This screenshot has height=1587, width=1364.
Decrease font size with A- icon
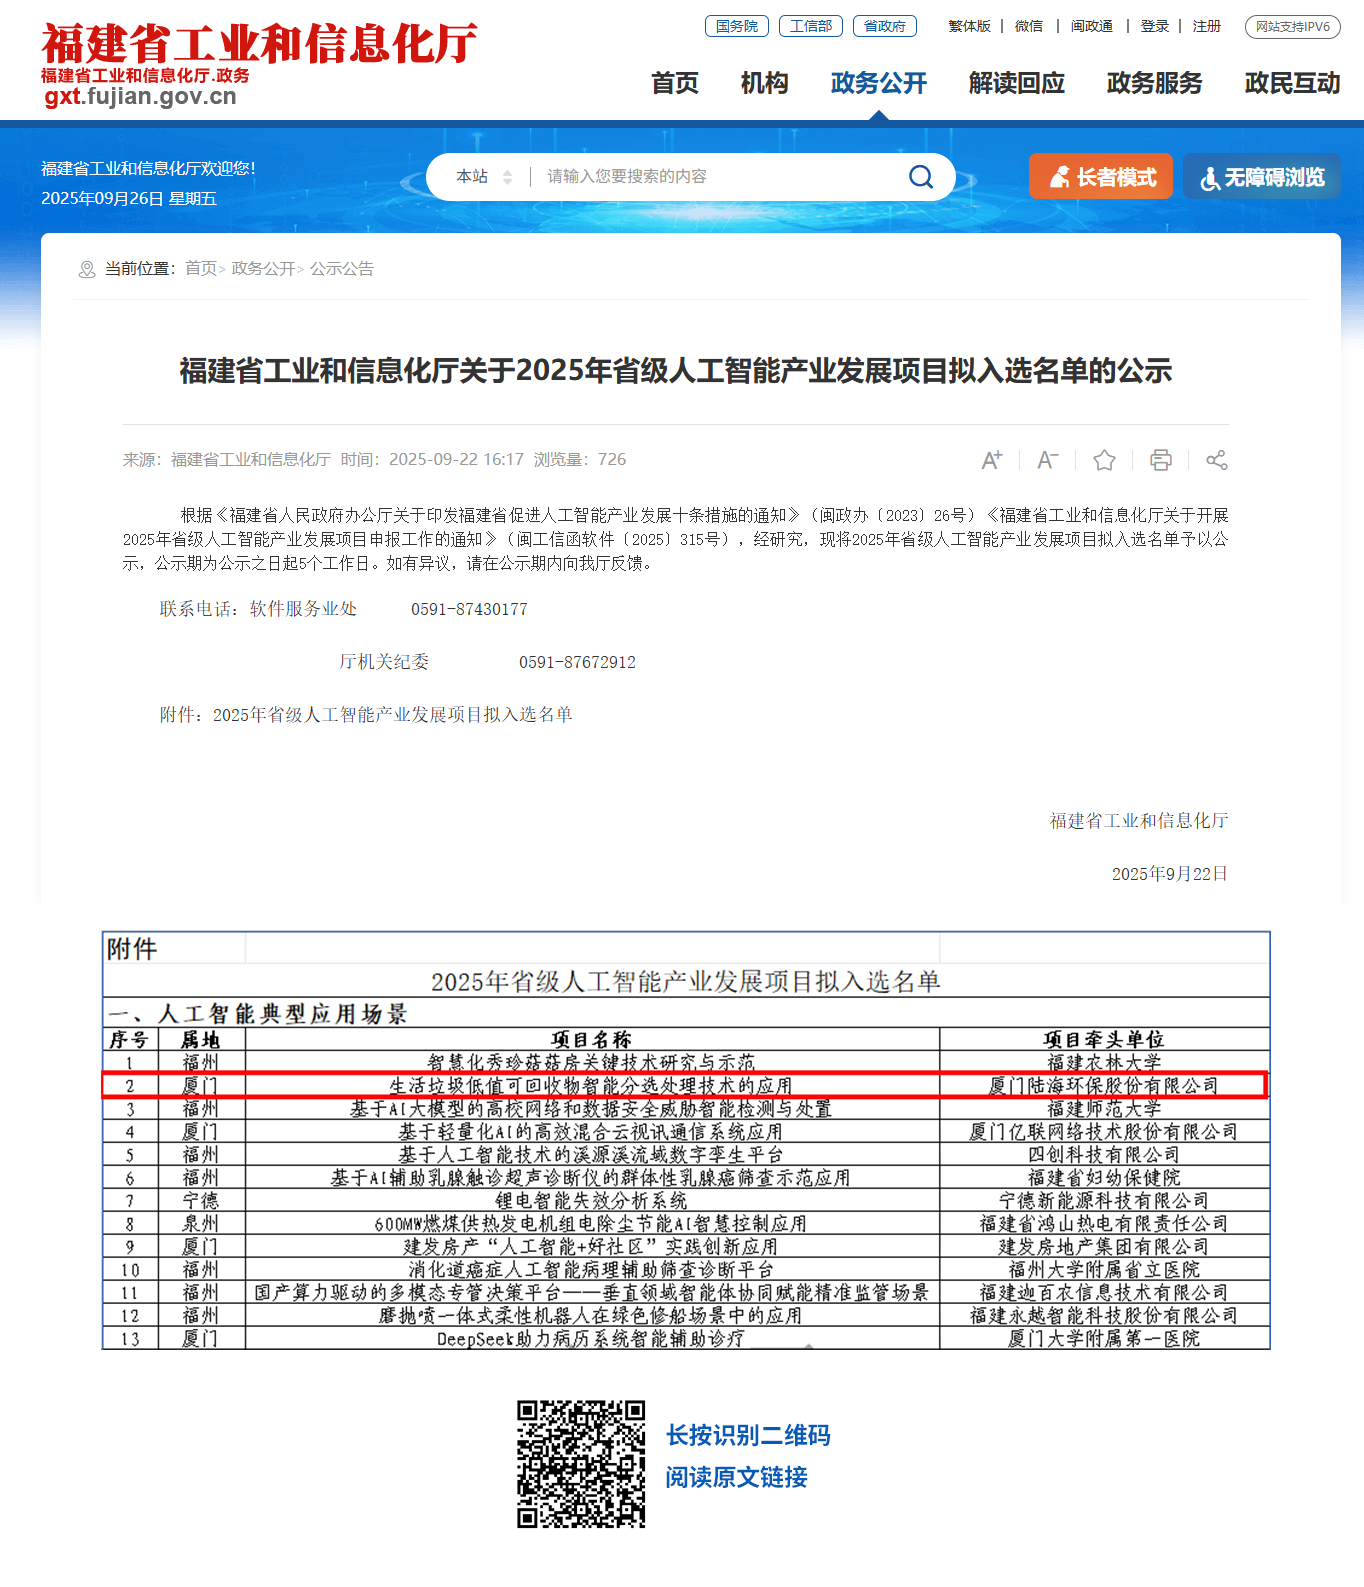1047,460
